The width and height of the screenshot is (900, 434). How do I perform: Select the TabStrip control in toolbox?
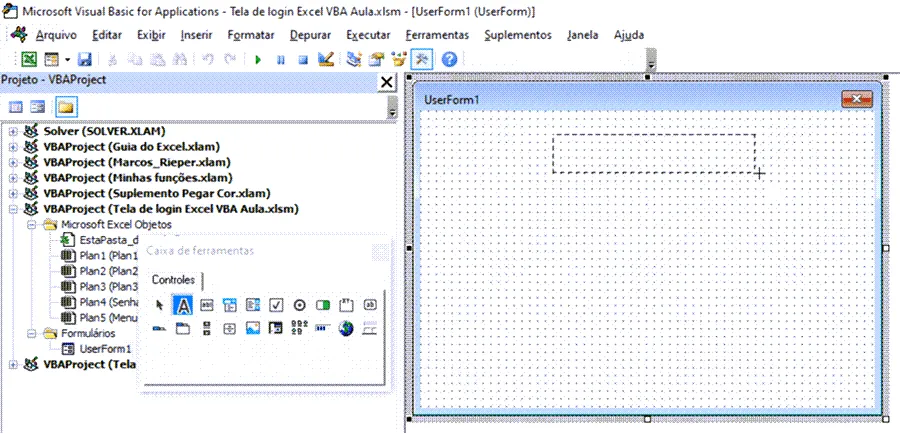tap(160, 329)
